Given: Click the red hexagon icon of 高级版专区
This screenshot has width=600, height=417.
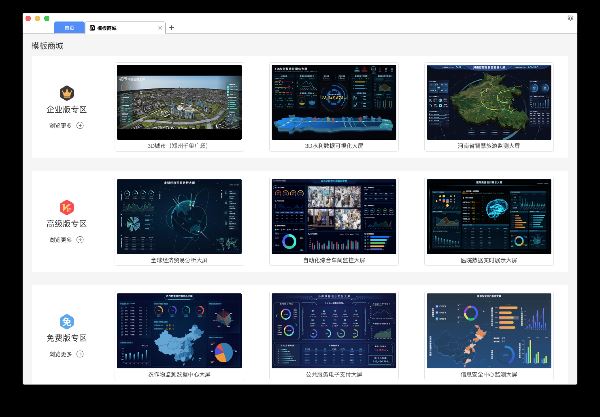Looking at the screenshot, I should coord(67,207).
